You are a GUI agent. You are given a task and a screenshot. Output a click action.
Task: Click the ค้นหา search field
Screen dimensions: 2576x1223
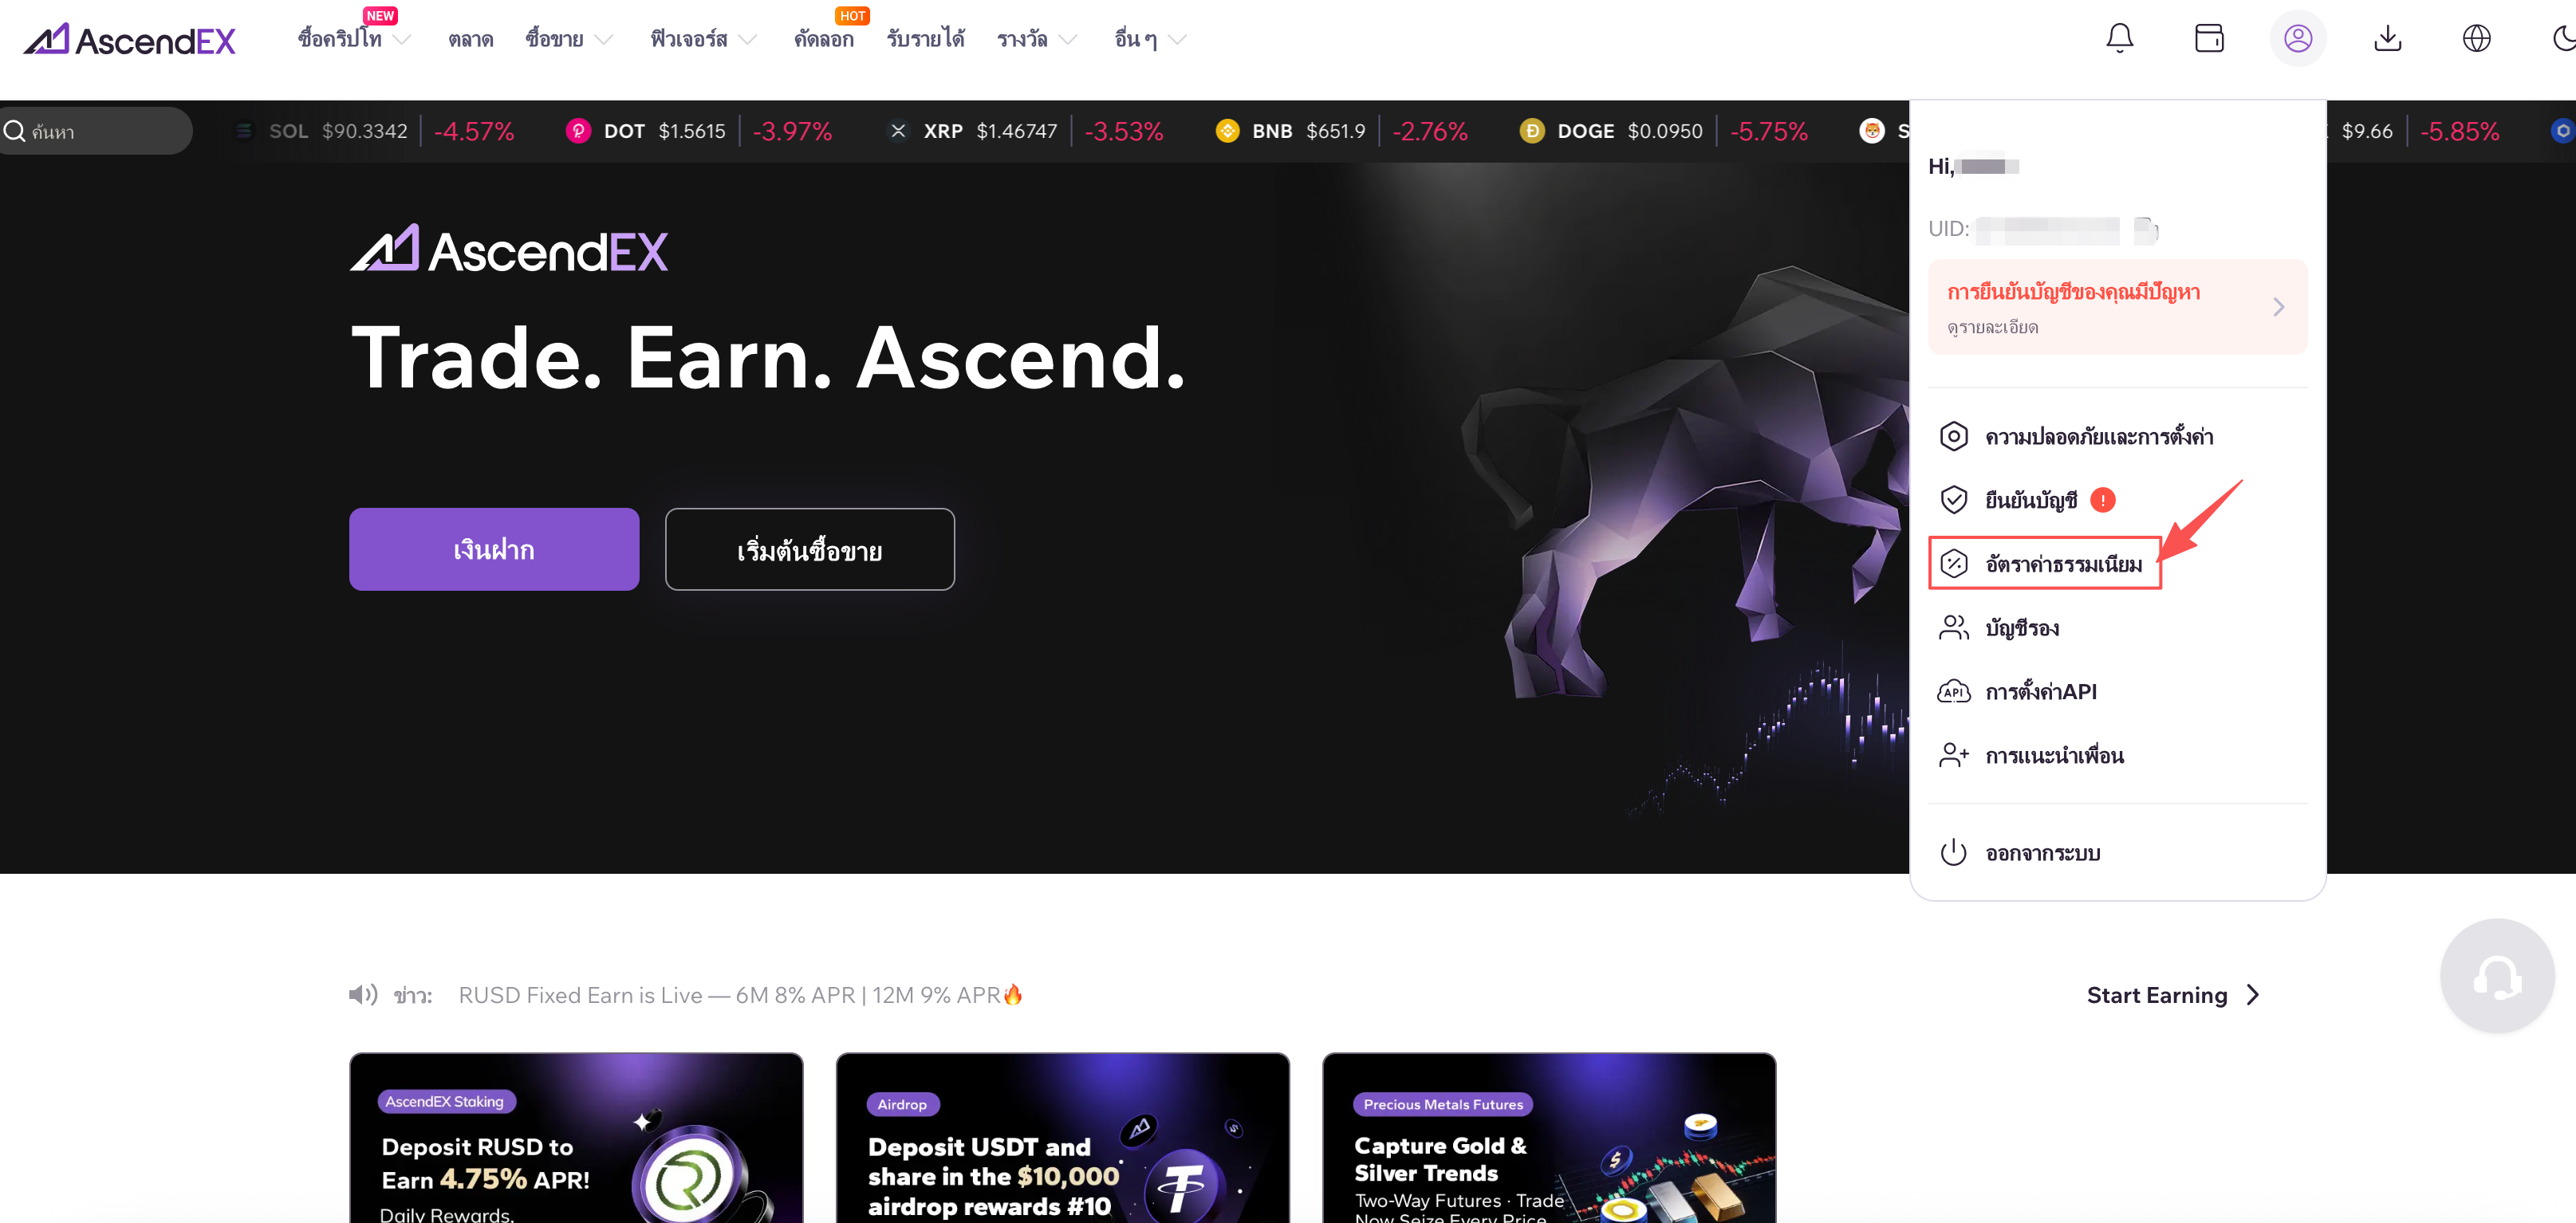point(95,131)
